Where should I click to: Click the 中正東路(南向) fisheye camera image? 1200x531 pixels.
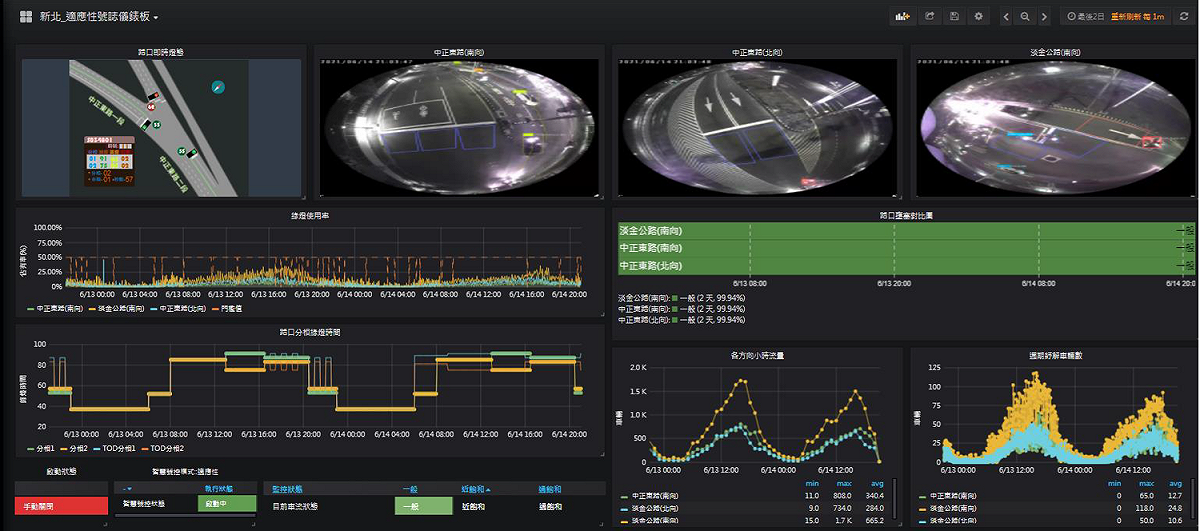pos(459,126)
